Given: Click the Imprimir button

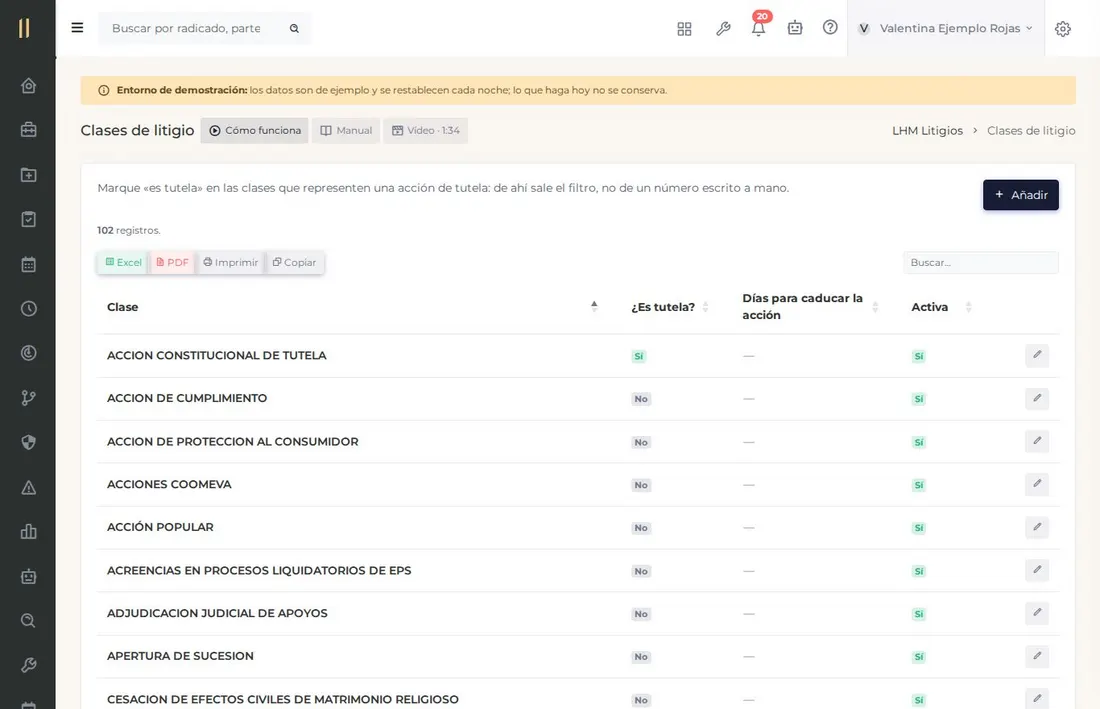Looking at the screenshot, I should pyautogui.click(x=231, y=262).
